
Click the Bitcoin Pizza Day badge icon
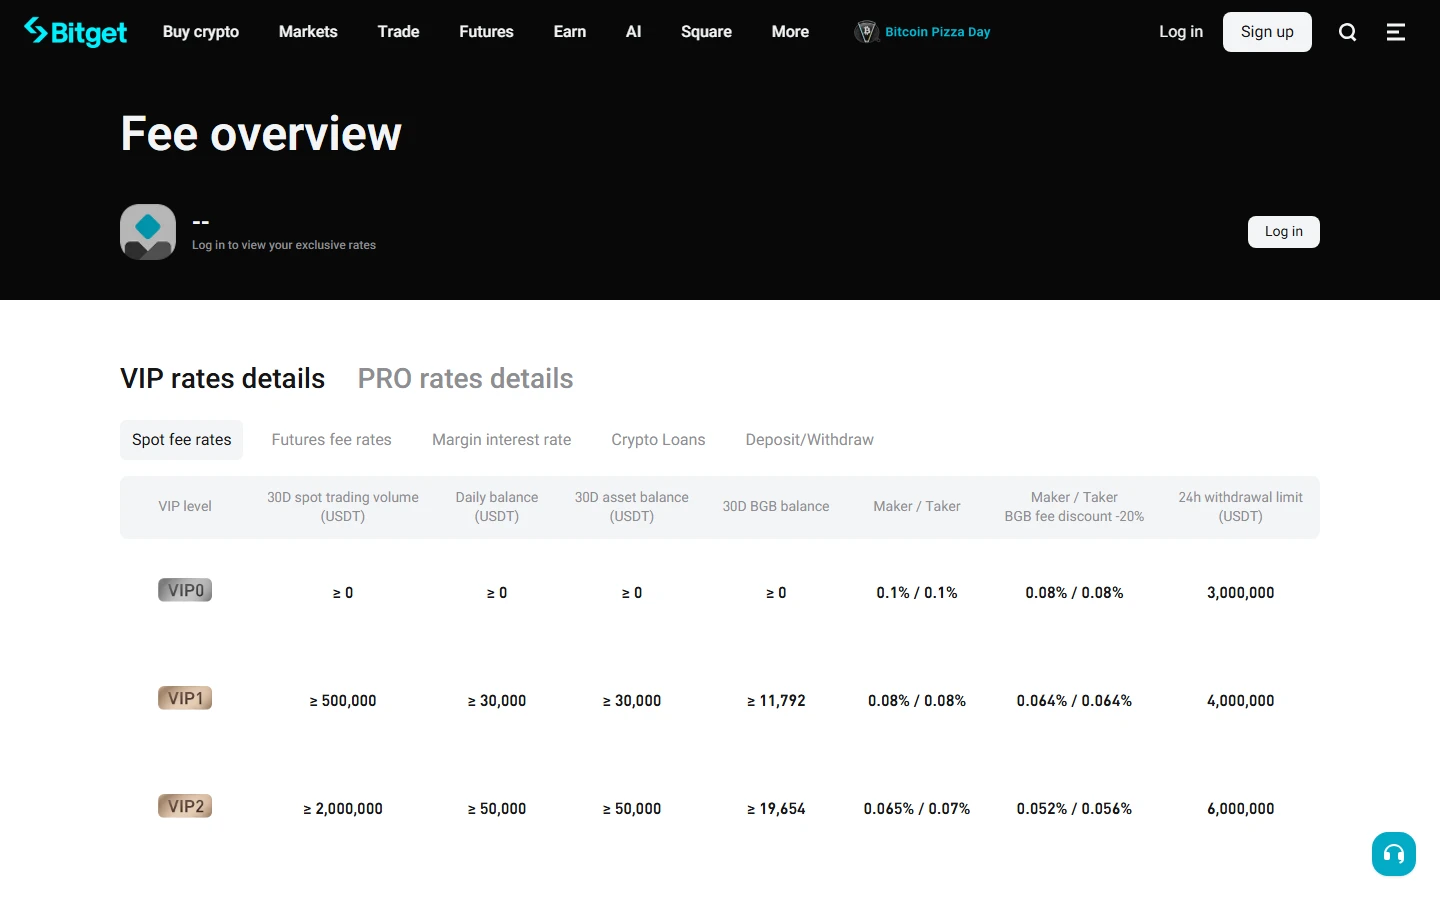tap(866, 32)
